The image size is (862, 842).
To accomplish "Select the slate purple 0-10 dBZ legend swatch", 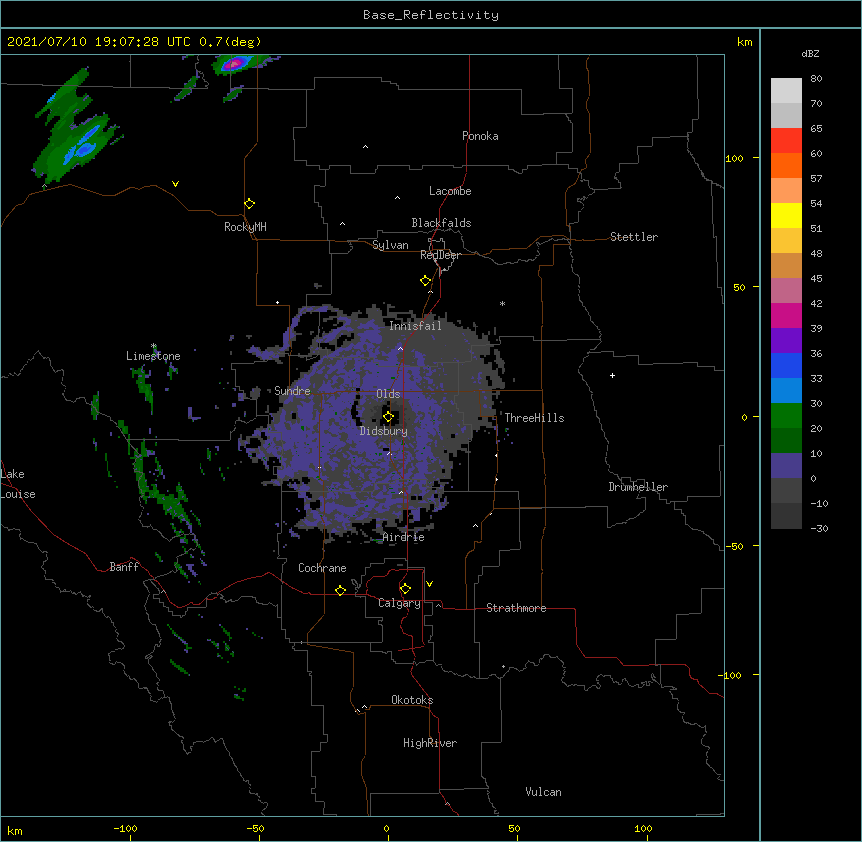I will click(x=786, y=466).
